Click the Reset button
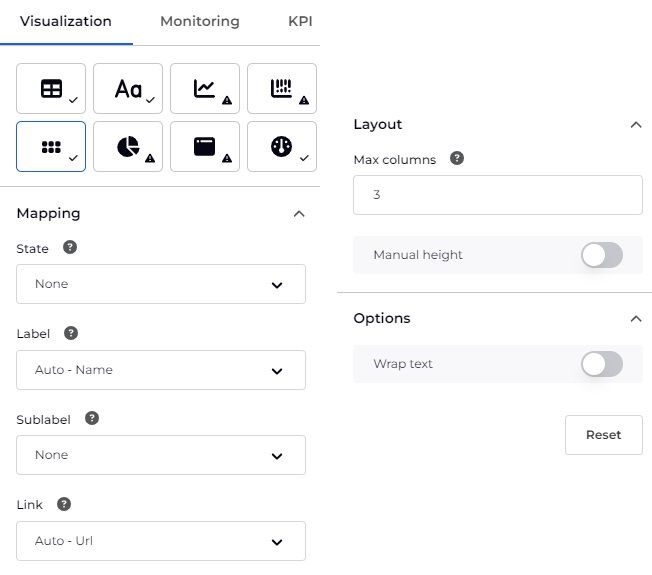The image size is (652, 575). 604,435
